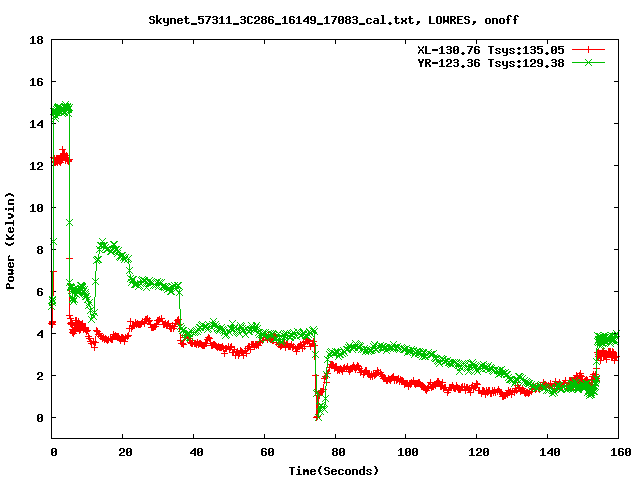
Task: Select the XL-130.76 Tsys:135.05 legend entry
Action: 491,50
